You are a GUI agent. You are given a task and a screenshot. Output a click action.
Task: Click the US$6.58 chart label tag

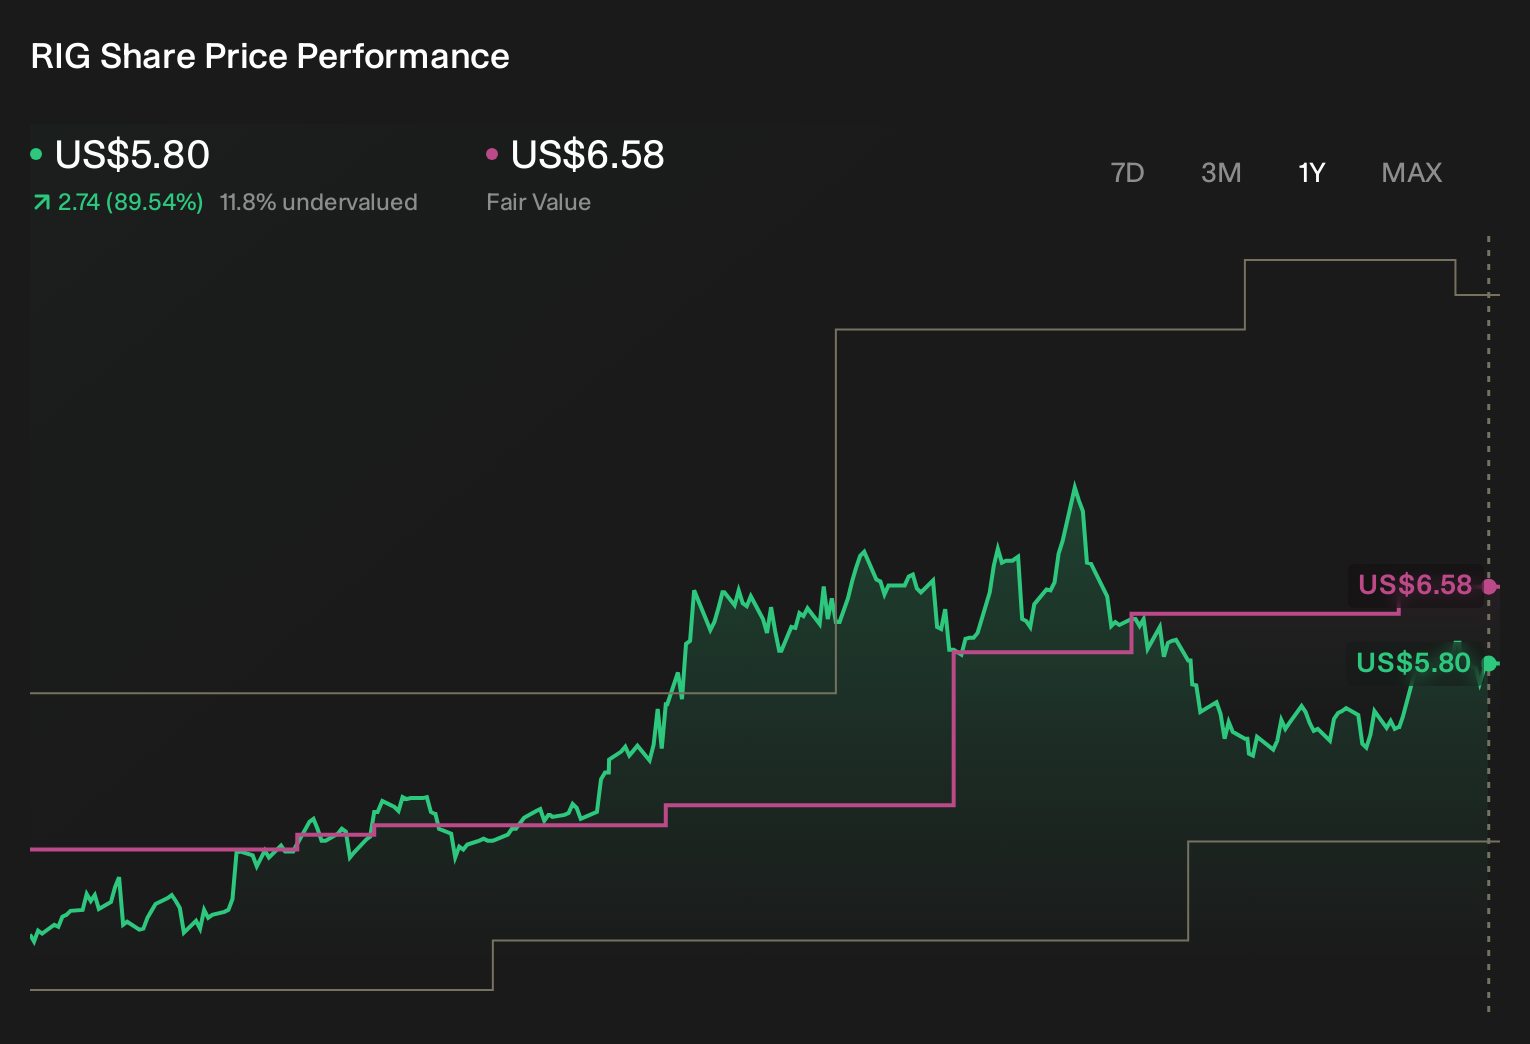point(1415,584)
